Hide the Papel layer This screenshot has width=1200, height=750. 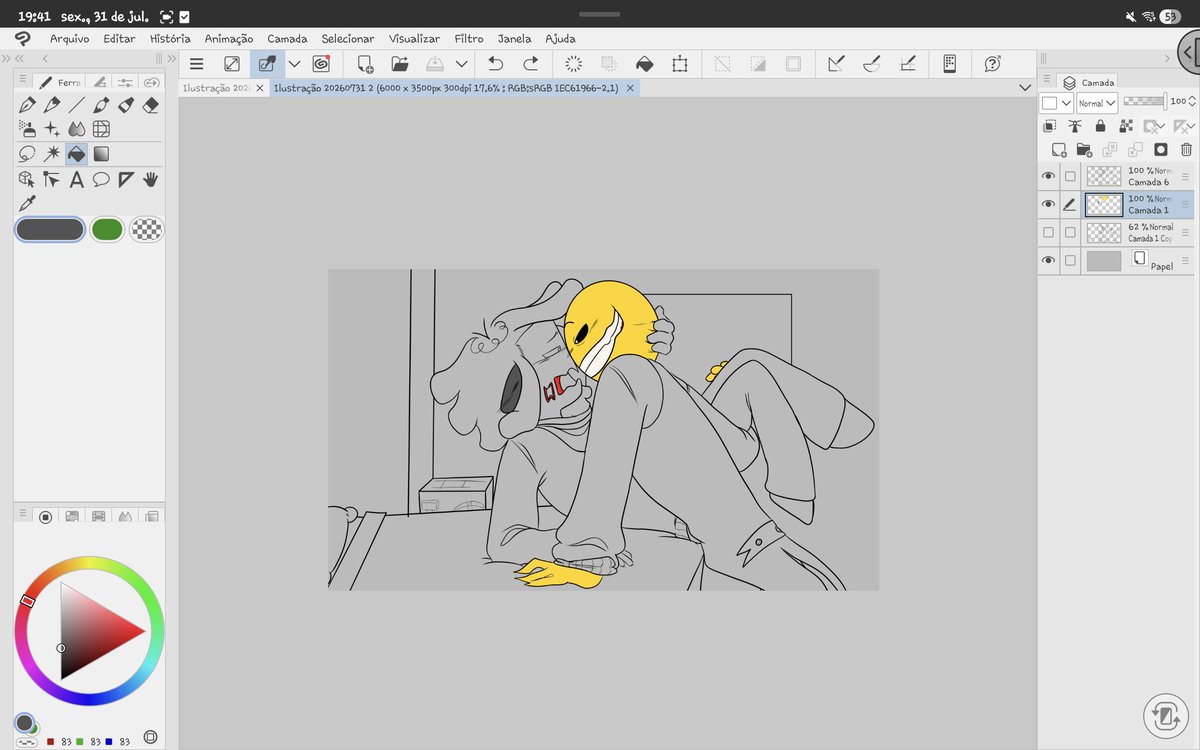(x=1048, y=260)
